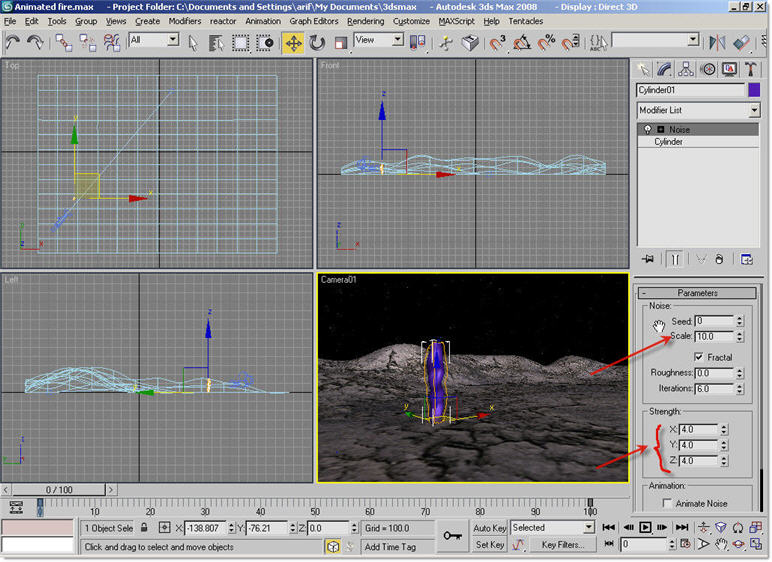Screen dimensions: 772x562
Task: Expand the Noise modifier sub-objects
Action: [x=660, y=130]
